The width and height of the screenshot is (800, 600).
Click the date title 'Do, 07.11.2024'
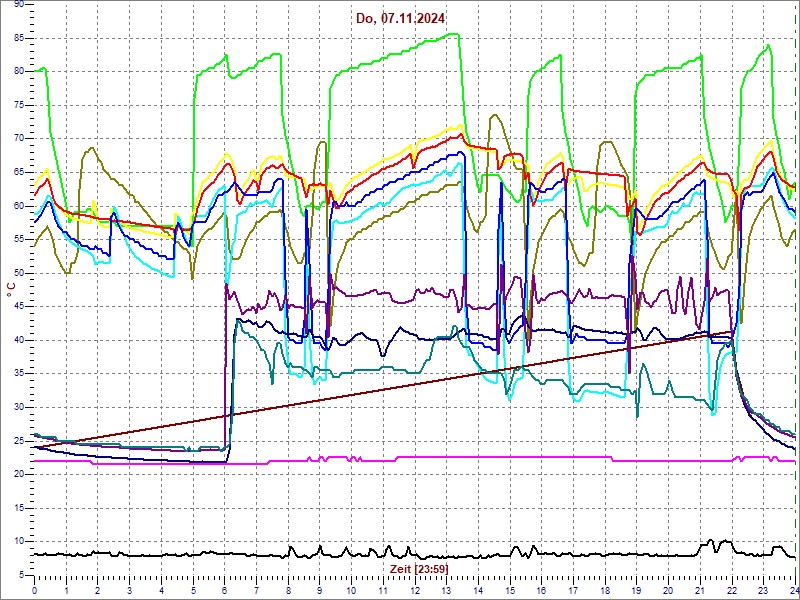pos(401,18)
